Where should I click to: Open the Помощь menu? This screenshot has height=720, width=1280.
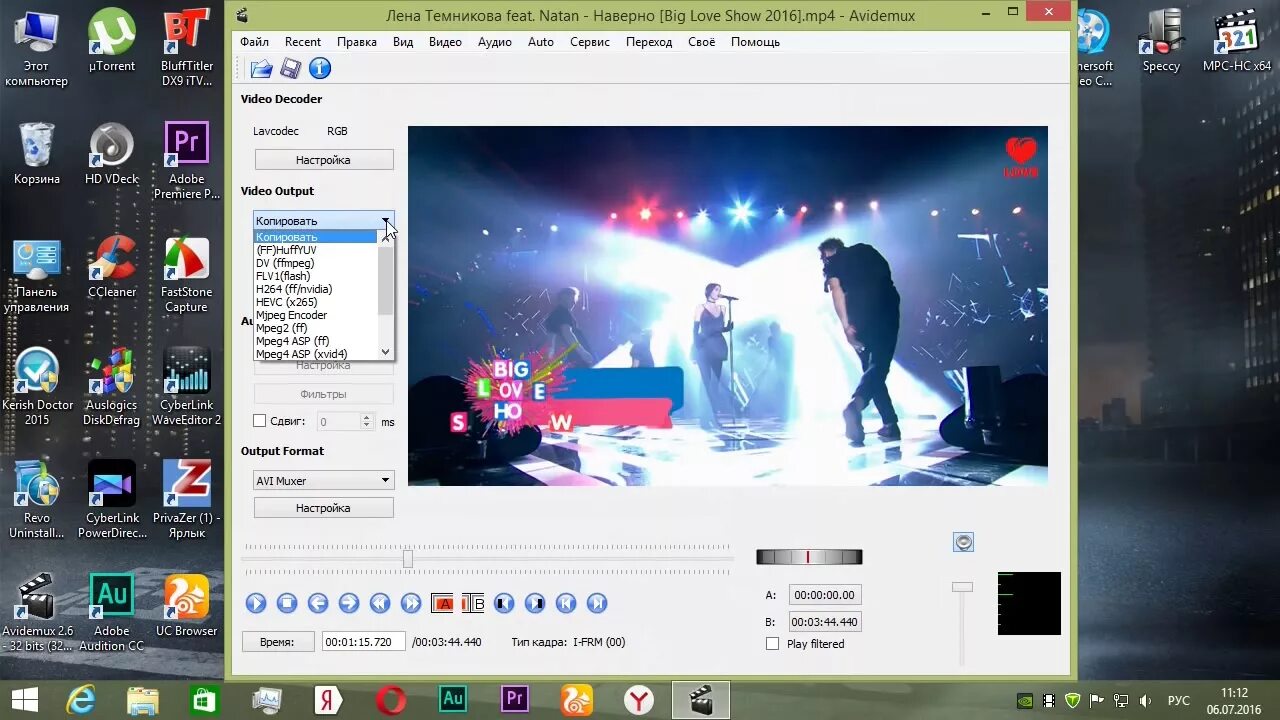[x=755, y=42]
